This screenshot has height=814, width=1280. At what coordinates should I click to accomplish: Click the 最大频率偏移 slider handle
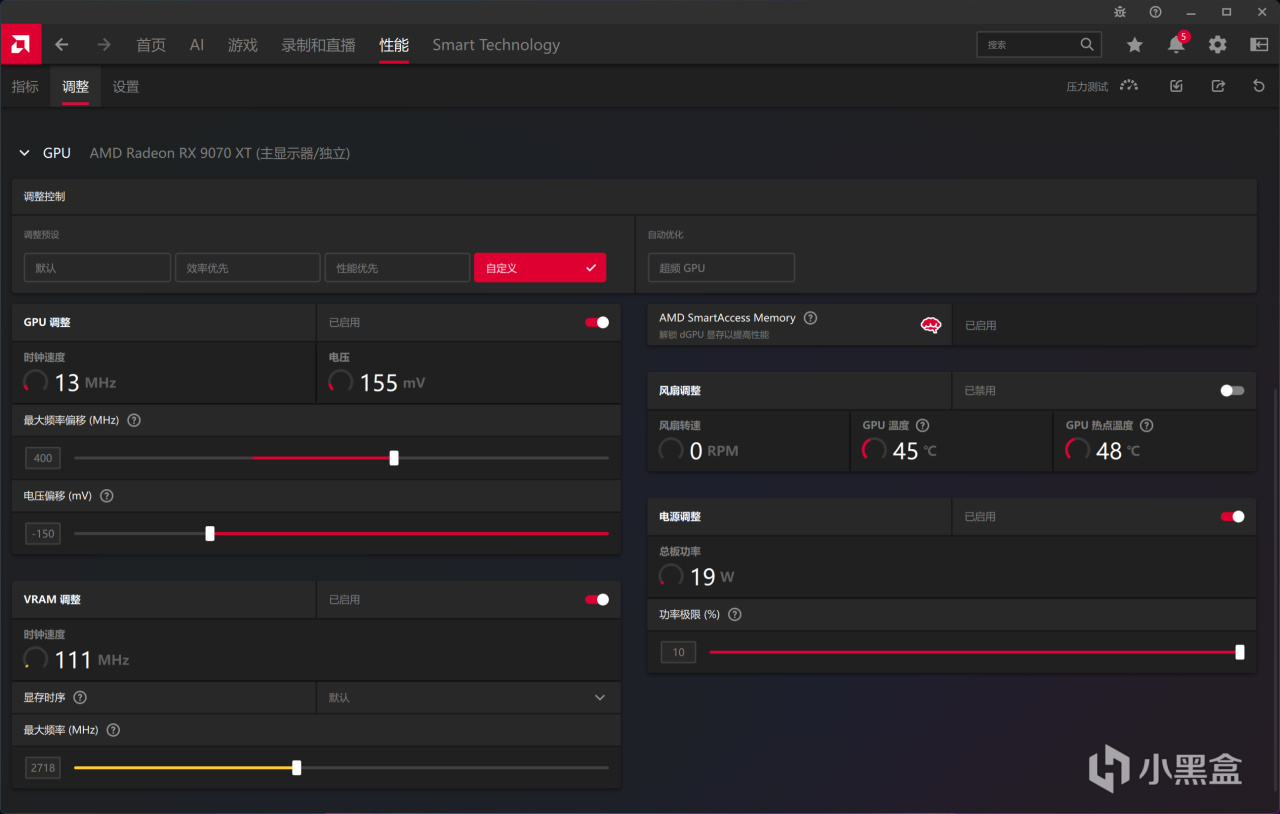[x=394, y=458]
